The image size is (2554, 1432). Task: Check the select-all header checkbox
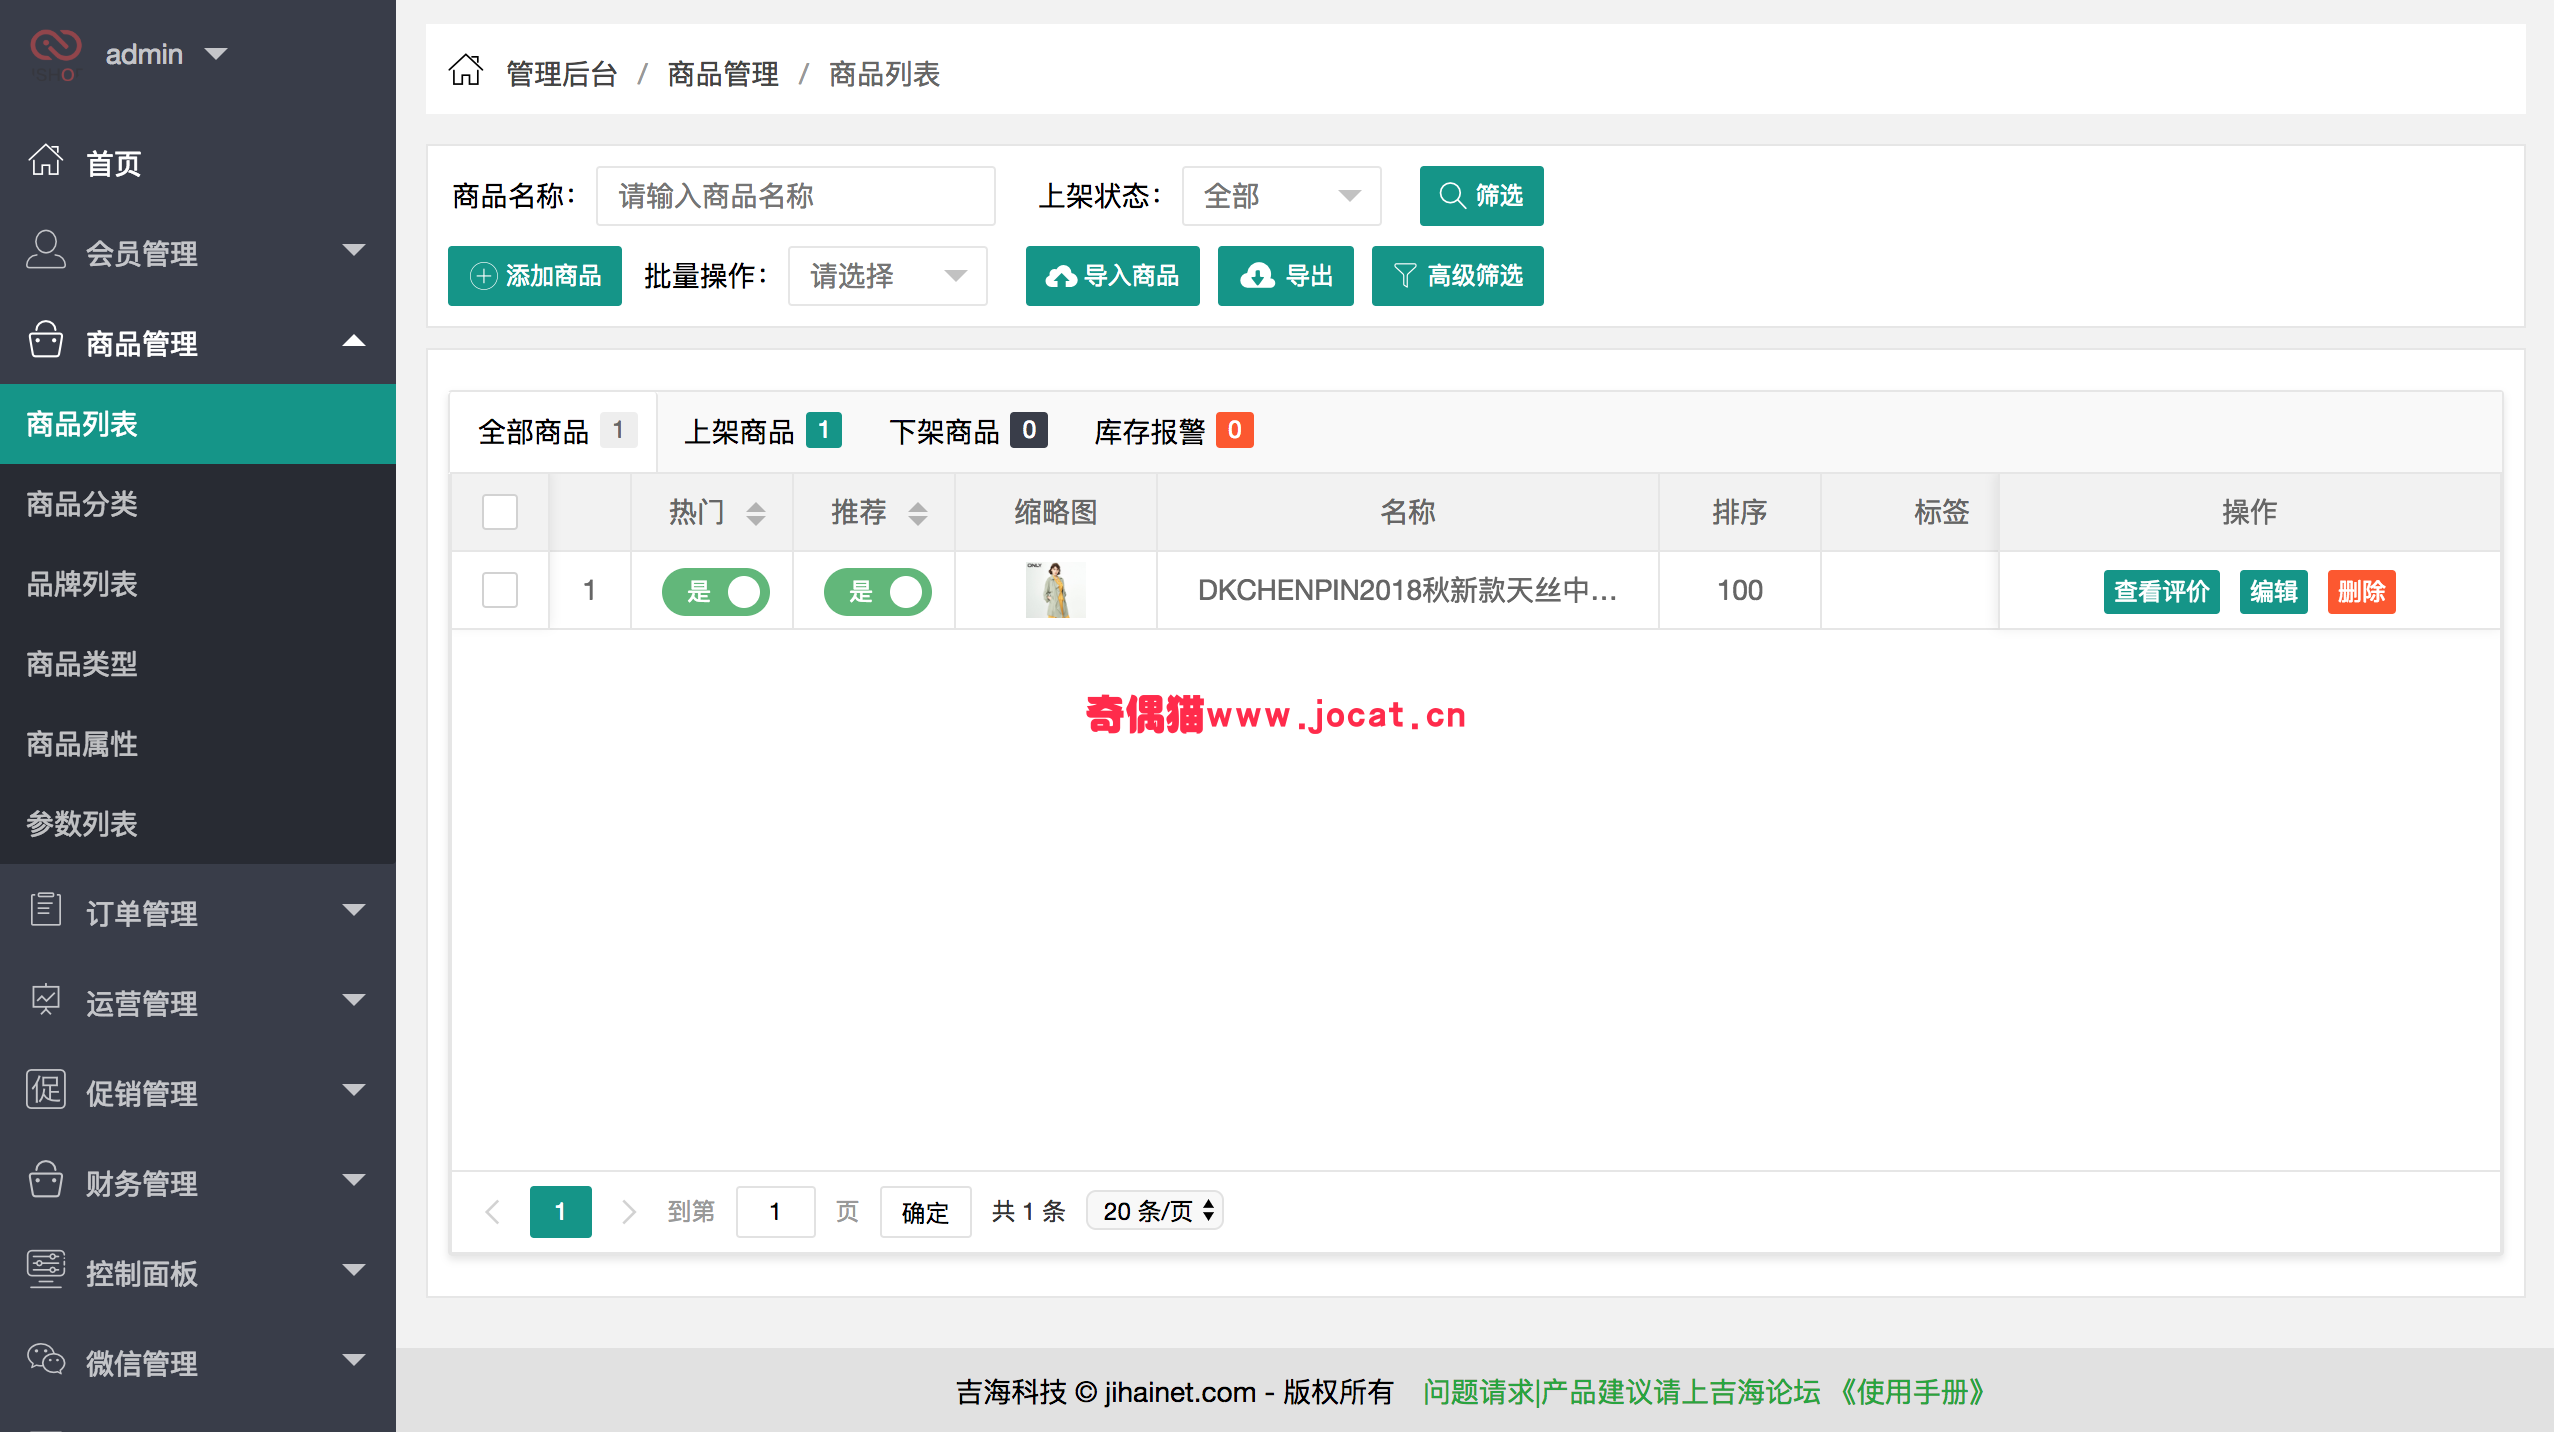(500, 512)
